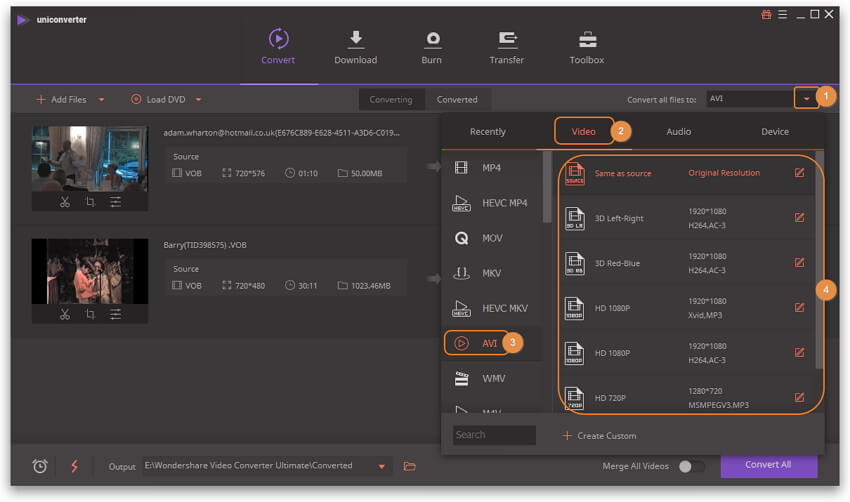Viewport: 850px width, 502px height.
Task: Open the Convert section
Action: [278, 47]
